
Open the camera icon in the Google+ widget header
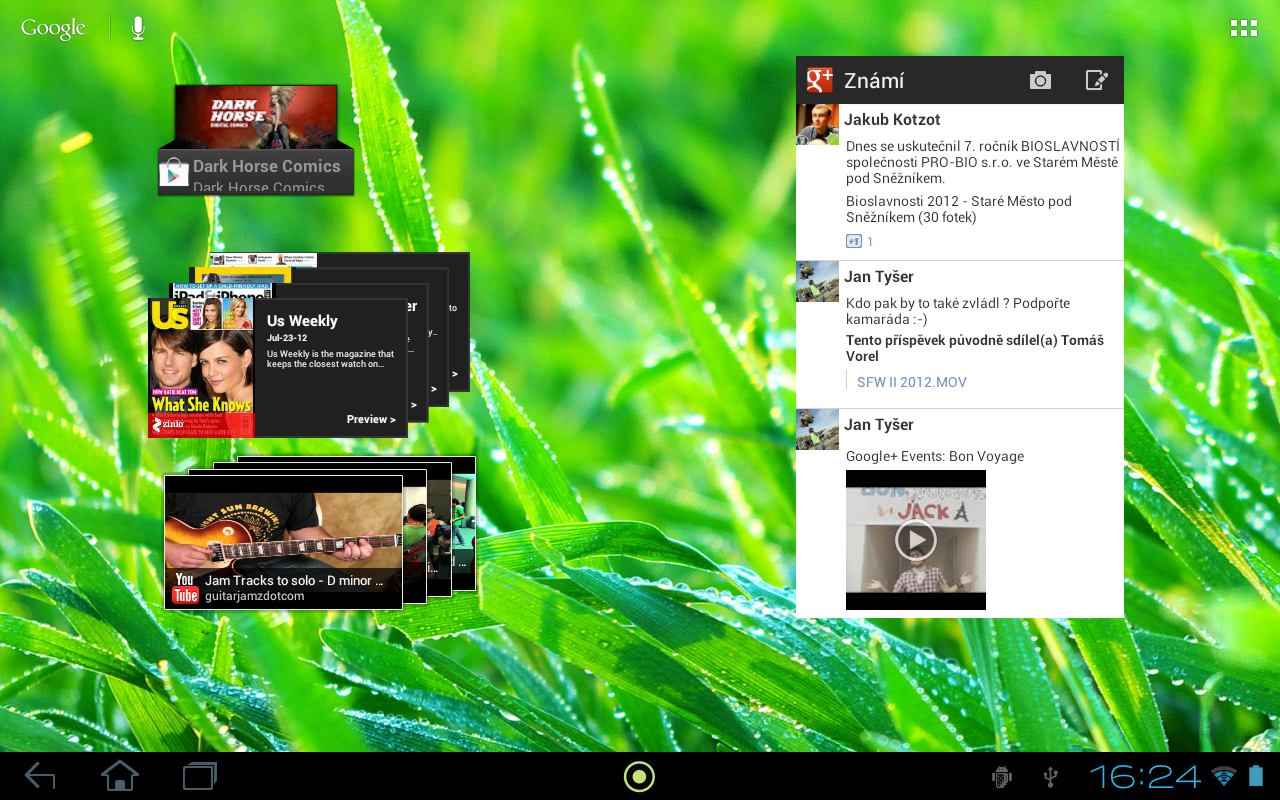(1040, 79)
